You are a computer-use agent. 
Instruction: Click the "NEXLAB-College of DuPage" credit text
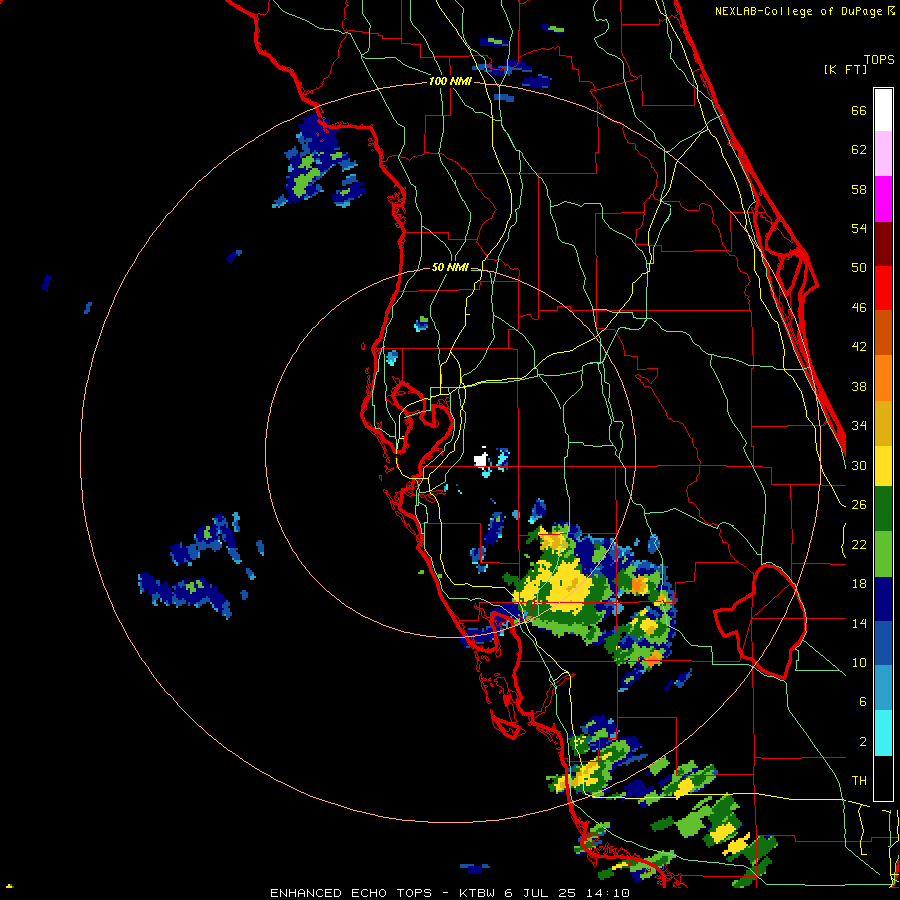pyautogui.click(x=798, y=11)
